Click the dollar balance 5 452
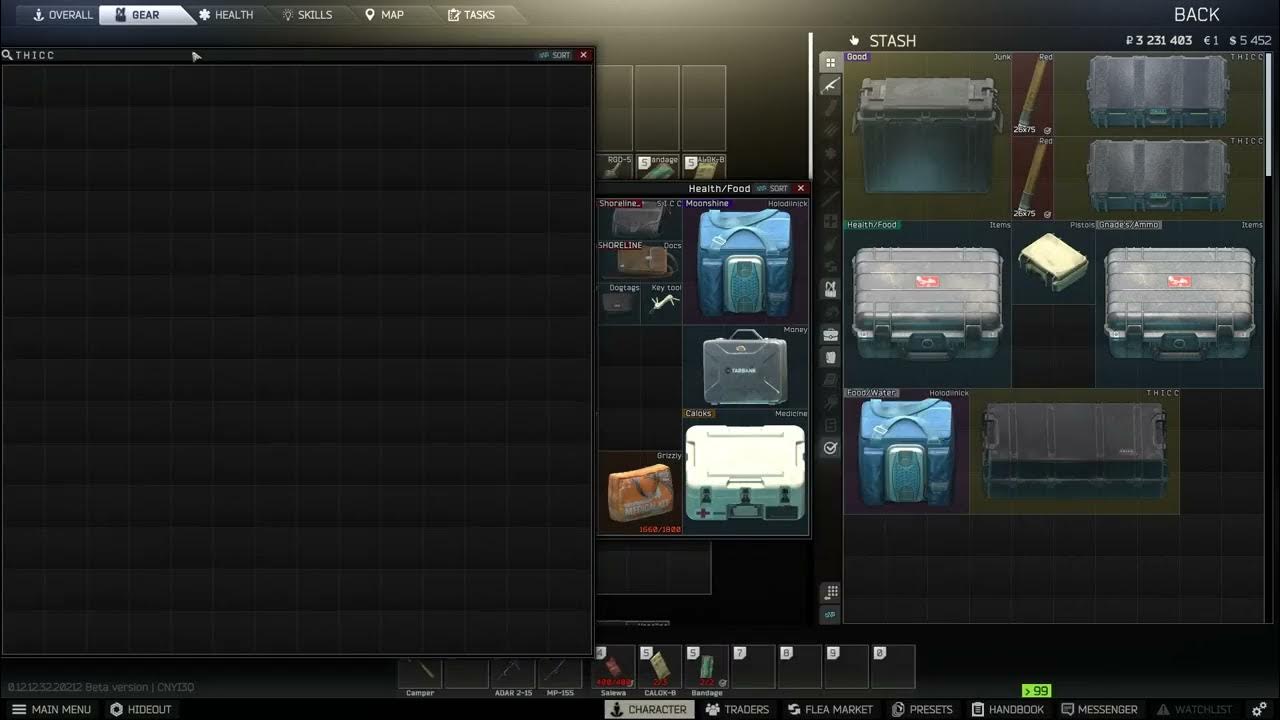This screenshot has width=1280, height=720. 1250,41
